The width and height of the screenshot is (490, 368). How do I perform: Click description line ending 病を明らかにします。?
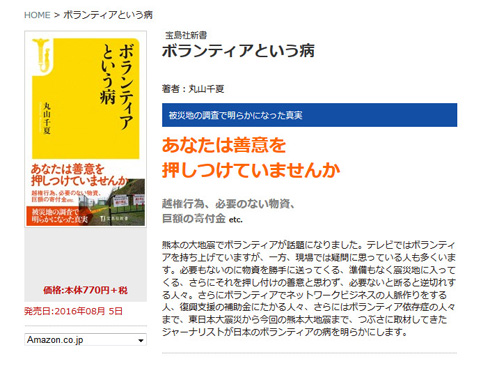pos(285,332)
